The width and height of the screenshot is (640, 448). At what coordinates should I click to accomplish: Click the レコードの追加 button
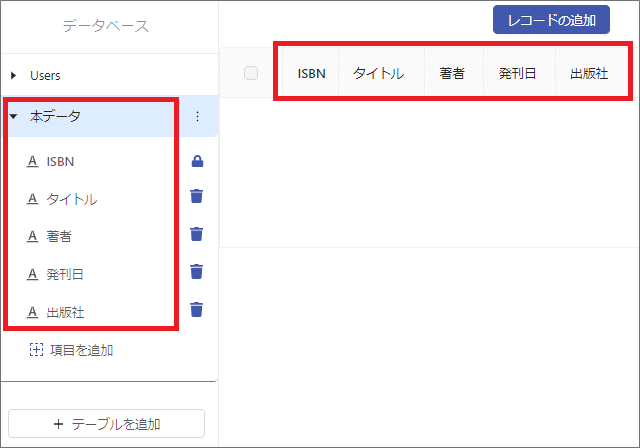551,20
